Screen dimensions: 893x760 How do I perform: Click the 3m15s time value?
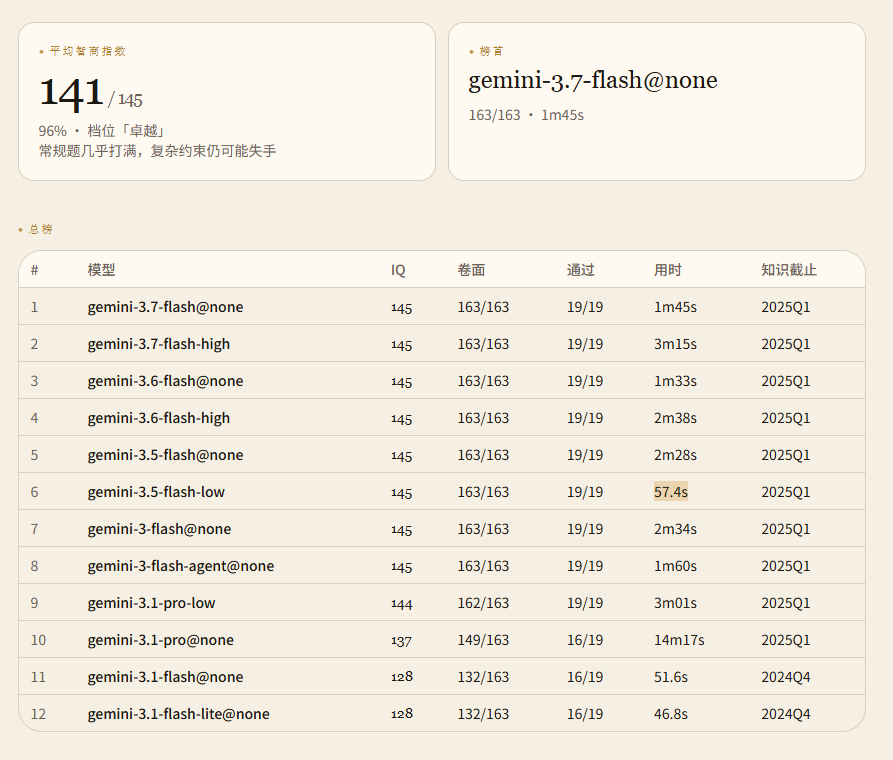(675, 344)
